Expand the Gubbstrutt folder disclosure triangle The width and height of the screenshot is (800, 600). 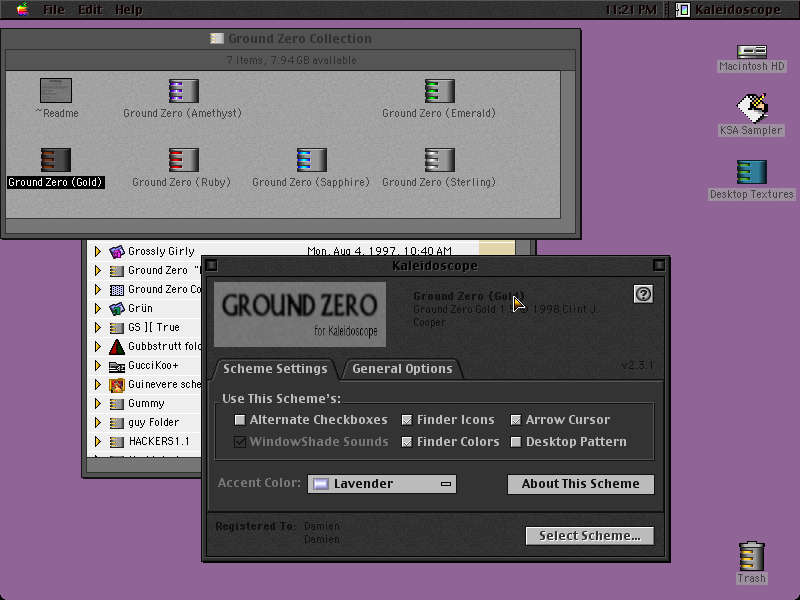[x=97, y=346]
